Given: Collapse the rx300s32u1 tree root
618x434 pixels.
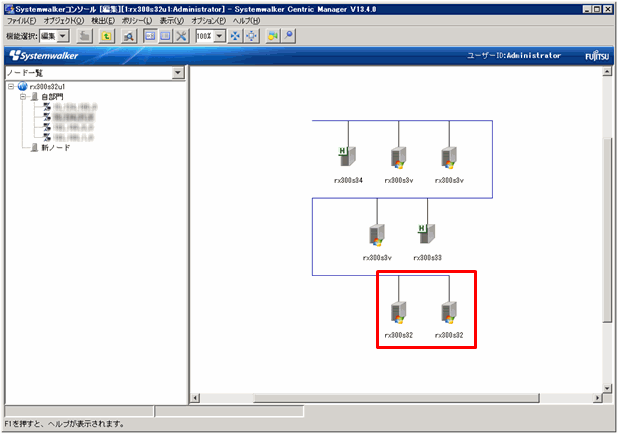Looking at the screenshot, I should 10,87.
